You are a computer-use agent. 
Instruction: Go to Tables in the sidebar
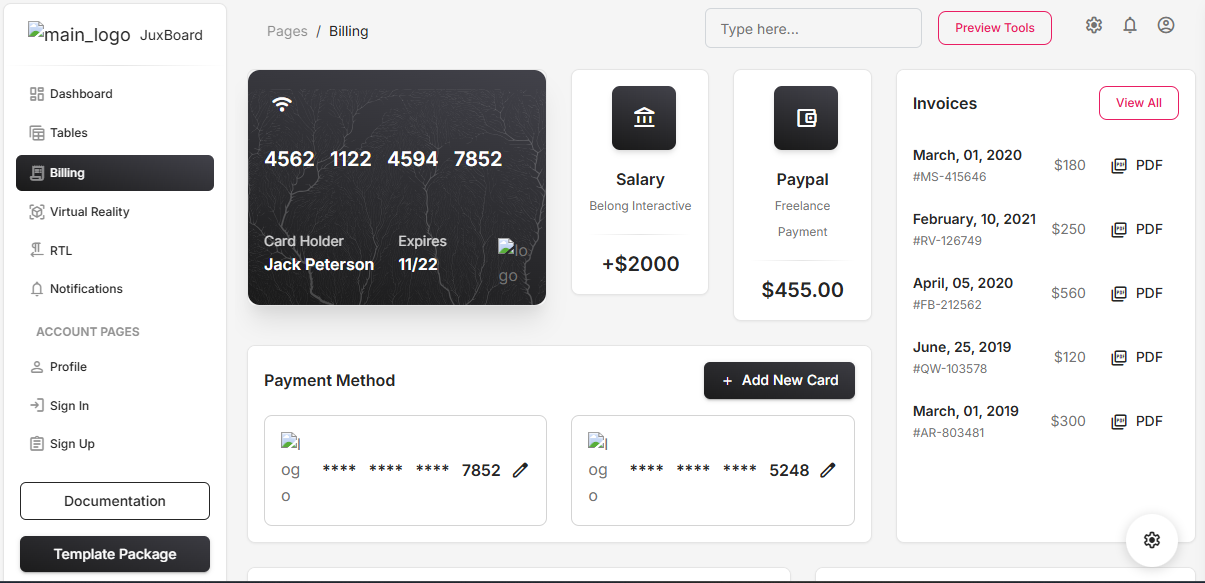pyautogui.click(x=68, y=133)
